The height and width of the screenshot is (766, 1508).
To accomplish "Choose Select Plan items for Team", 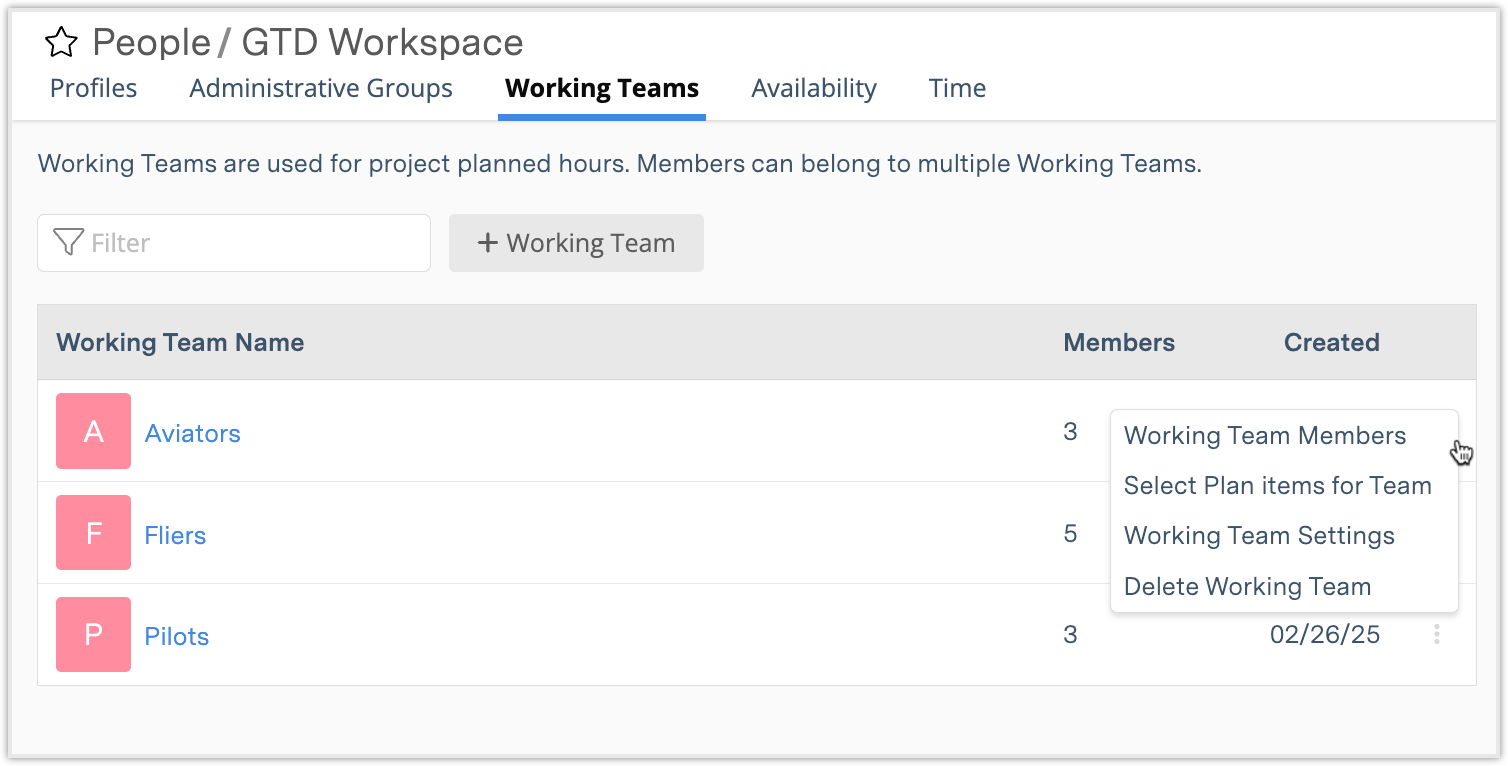I will coord(1278,486).
